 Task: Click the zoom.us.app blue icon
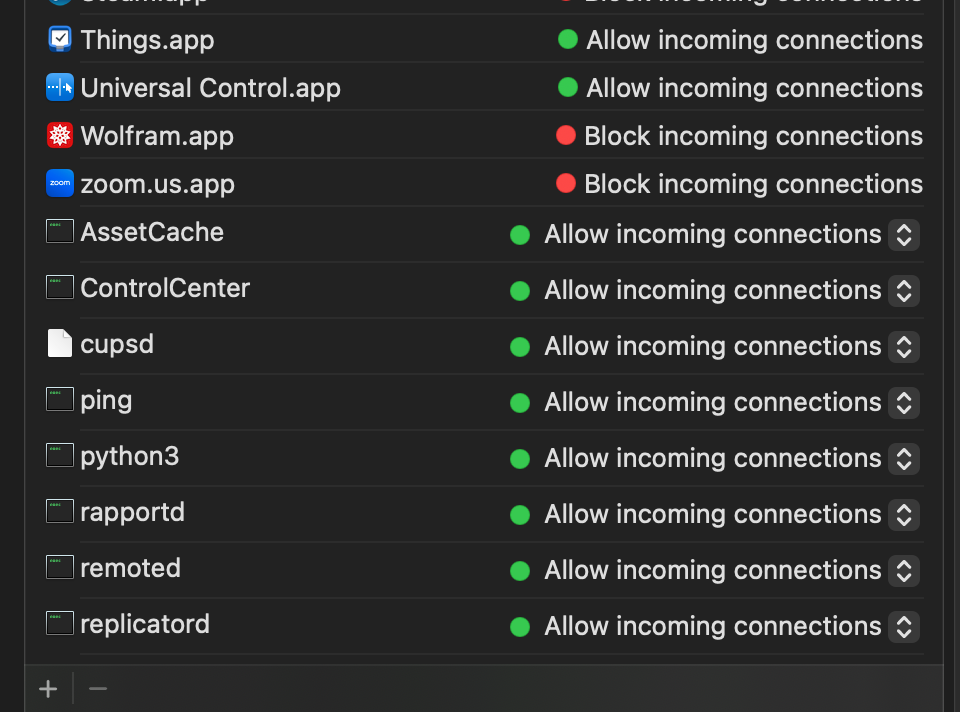60,184
